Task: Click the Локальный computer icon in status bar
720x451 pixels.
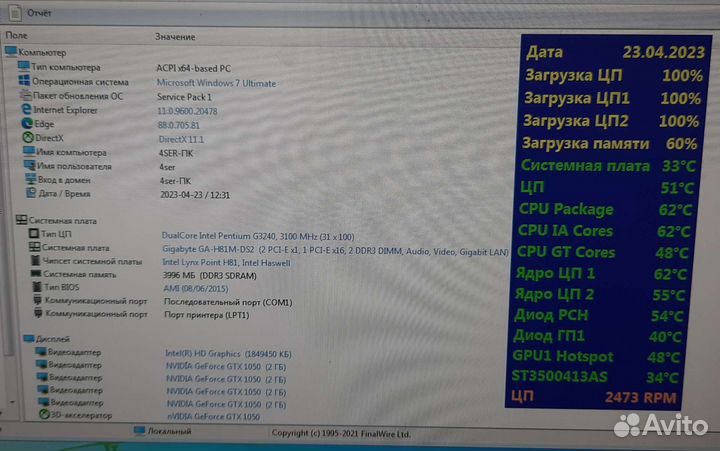Action: (x=140, y=432)
